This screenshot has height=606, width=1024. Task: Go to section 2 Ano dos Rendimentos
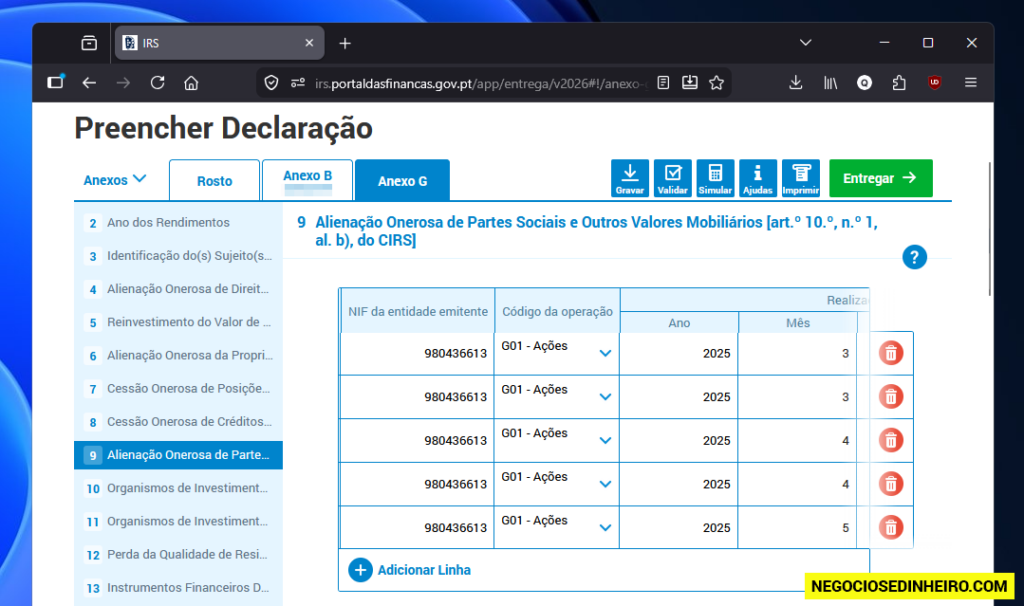tap(178, 223)
